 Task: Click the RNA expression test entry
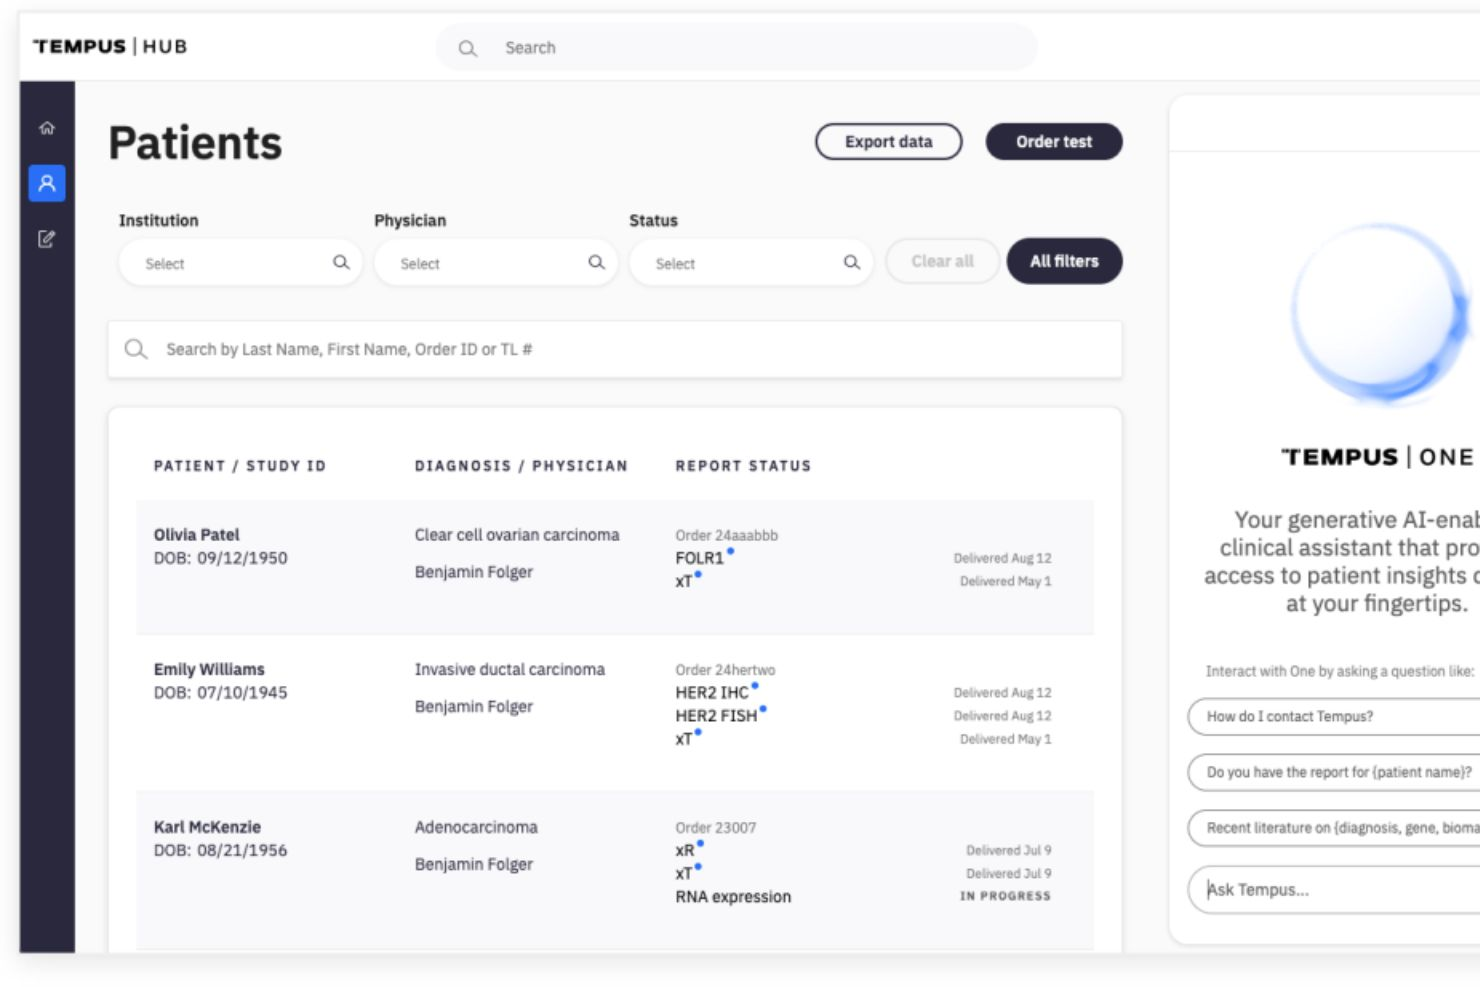[x=733, y=897]
